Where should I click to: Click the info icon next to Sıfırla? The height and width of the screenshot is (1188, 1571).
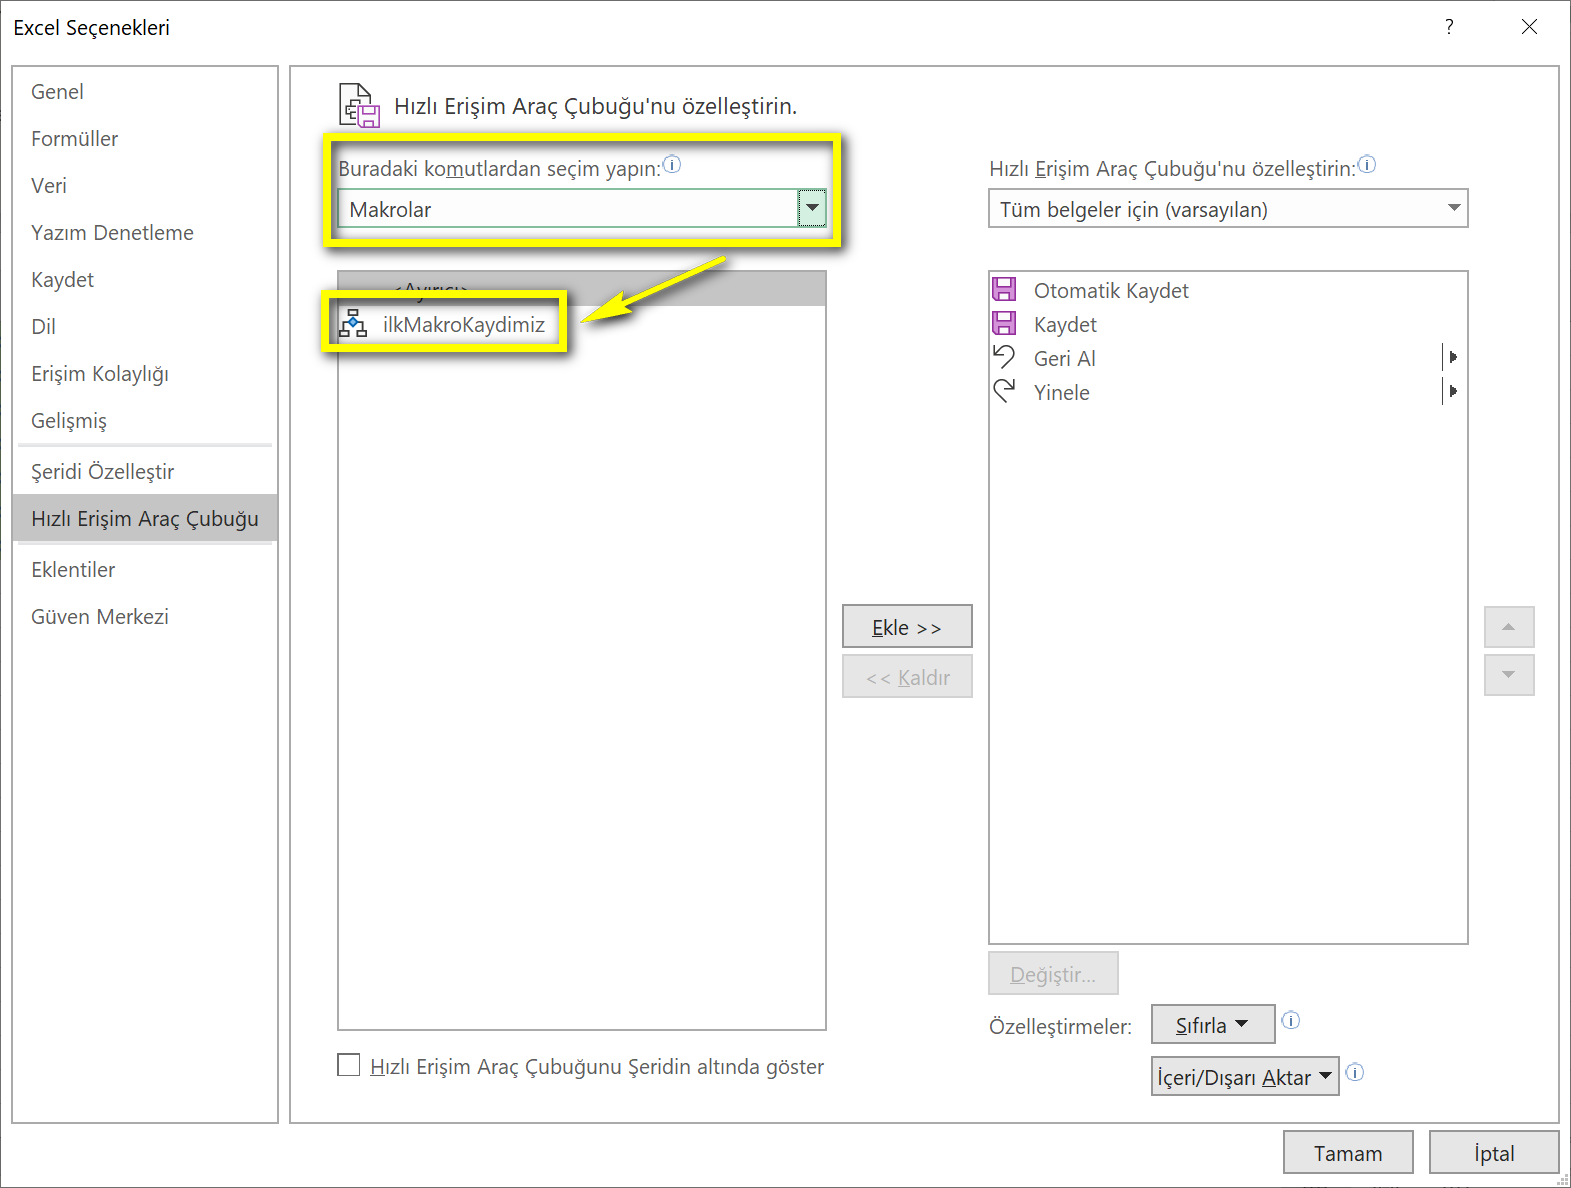tap(1291, 1020)
